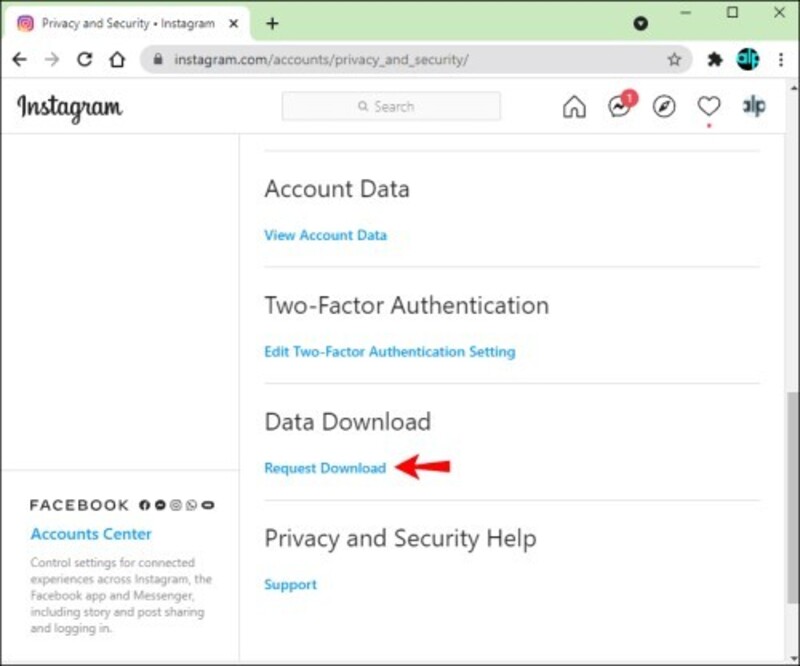Open a new browser tab
The height and width of the screenshot is (666, 800).
[272, 23]
